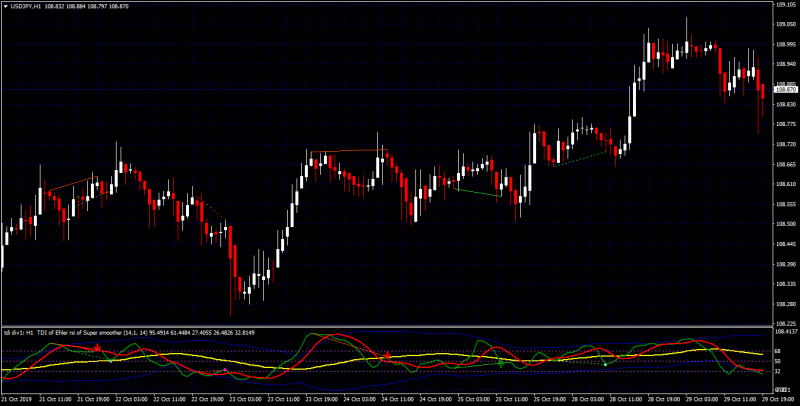Click the 28 Oct 11:00 time axis label
Image resolution: width=800 pixels, height=406 pixels.
click(626, 397)
